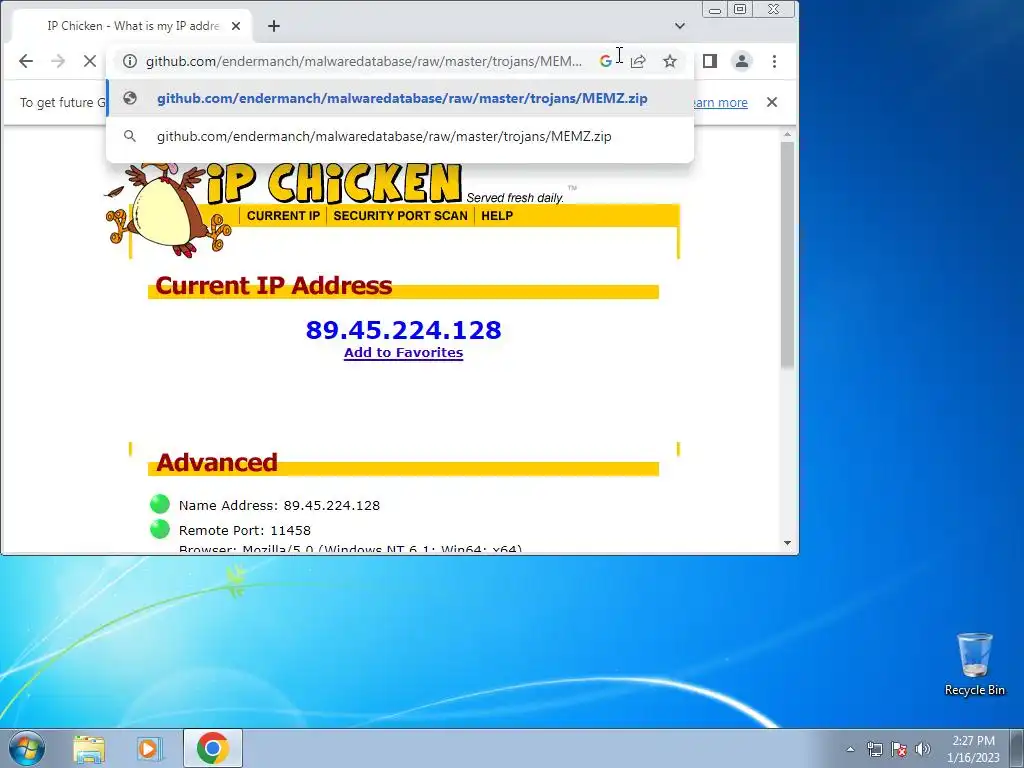Click the green dot beside Name Address
The height and width of the screenshot is (768, 1024).
click(160, 504)
